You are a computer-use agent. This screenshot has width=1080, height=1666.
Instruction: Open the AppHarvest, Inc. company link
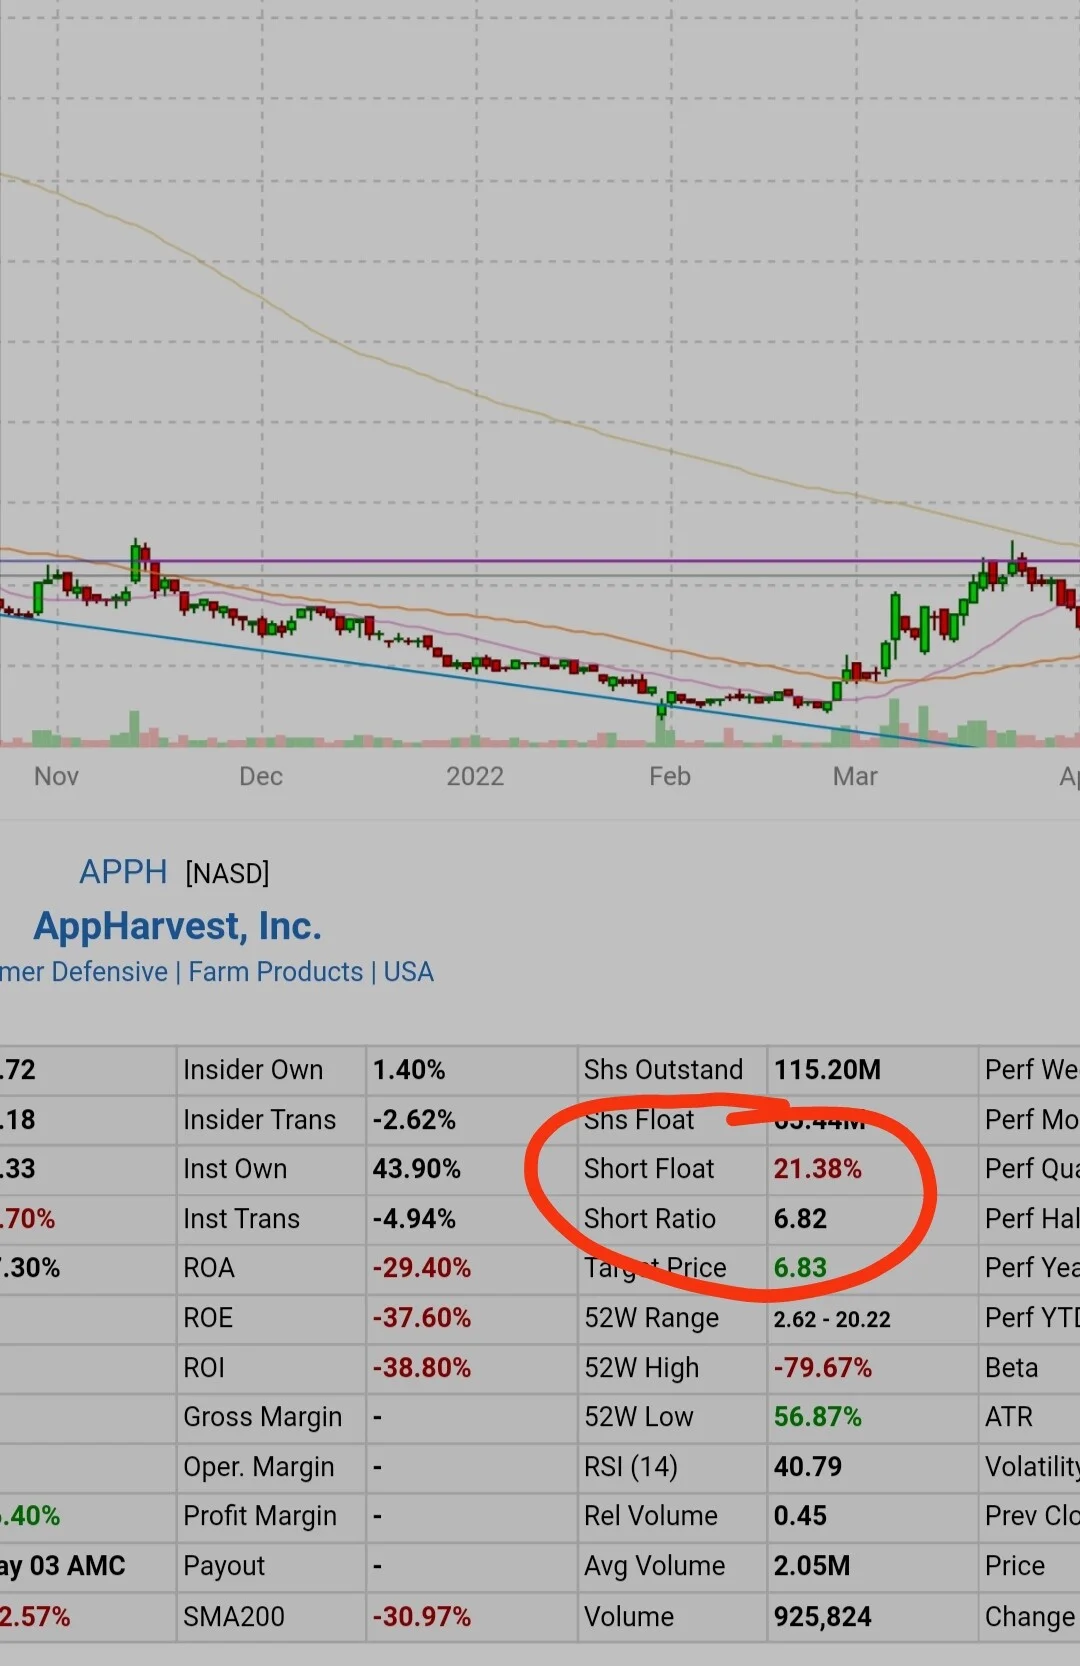(x=178, y=926)
